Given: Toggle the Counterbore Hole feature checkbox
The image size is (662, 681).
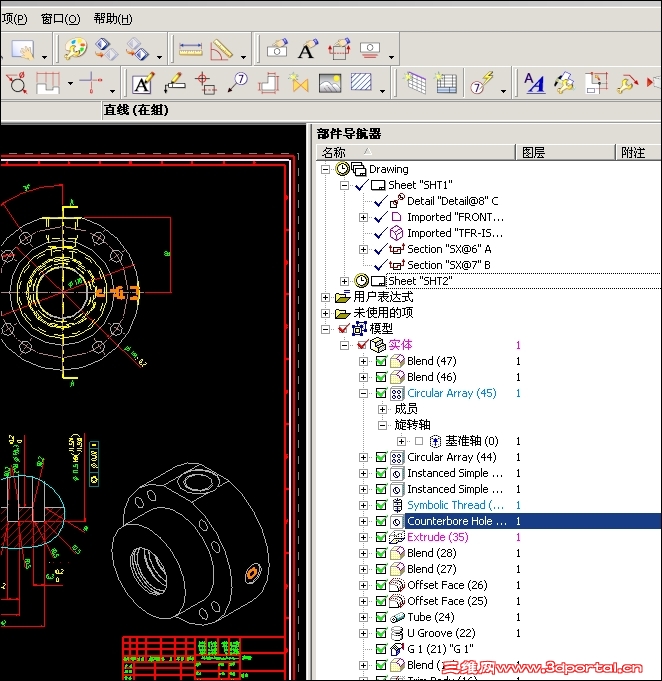Looking at the screenshot, I should [x=381, y=521].
